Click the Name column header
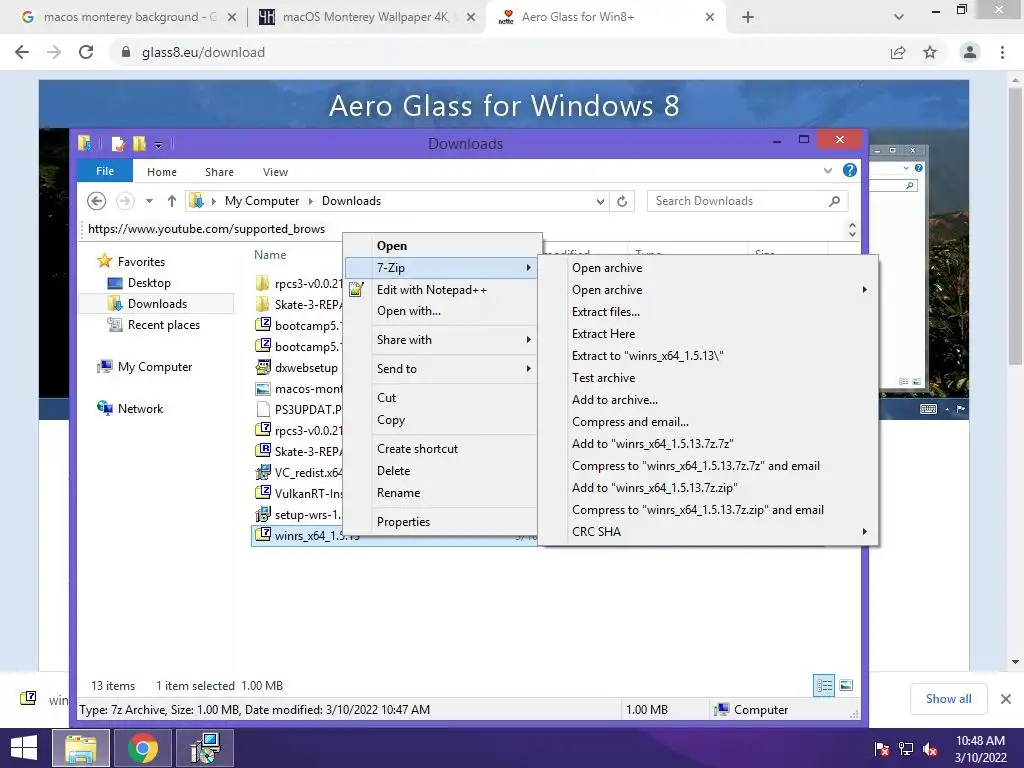The image size is (1024, 768). click(x=270, y=255)
